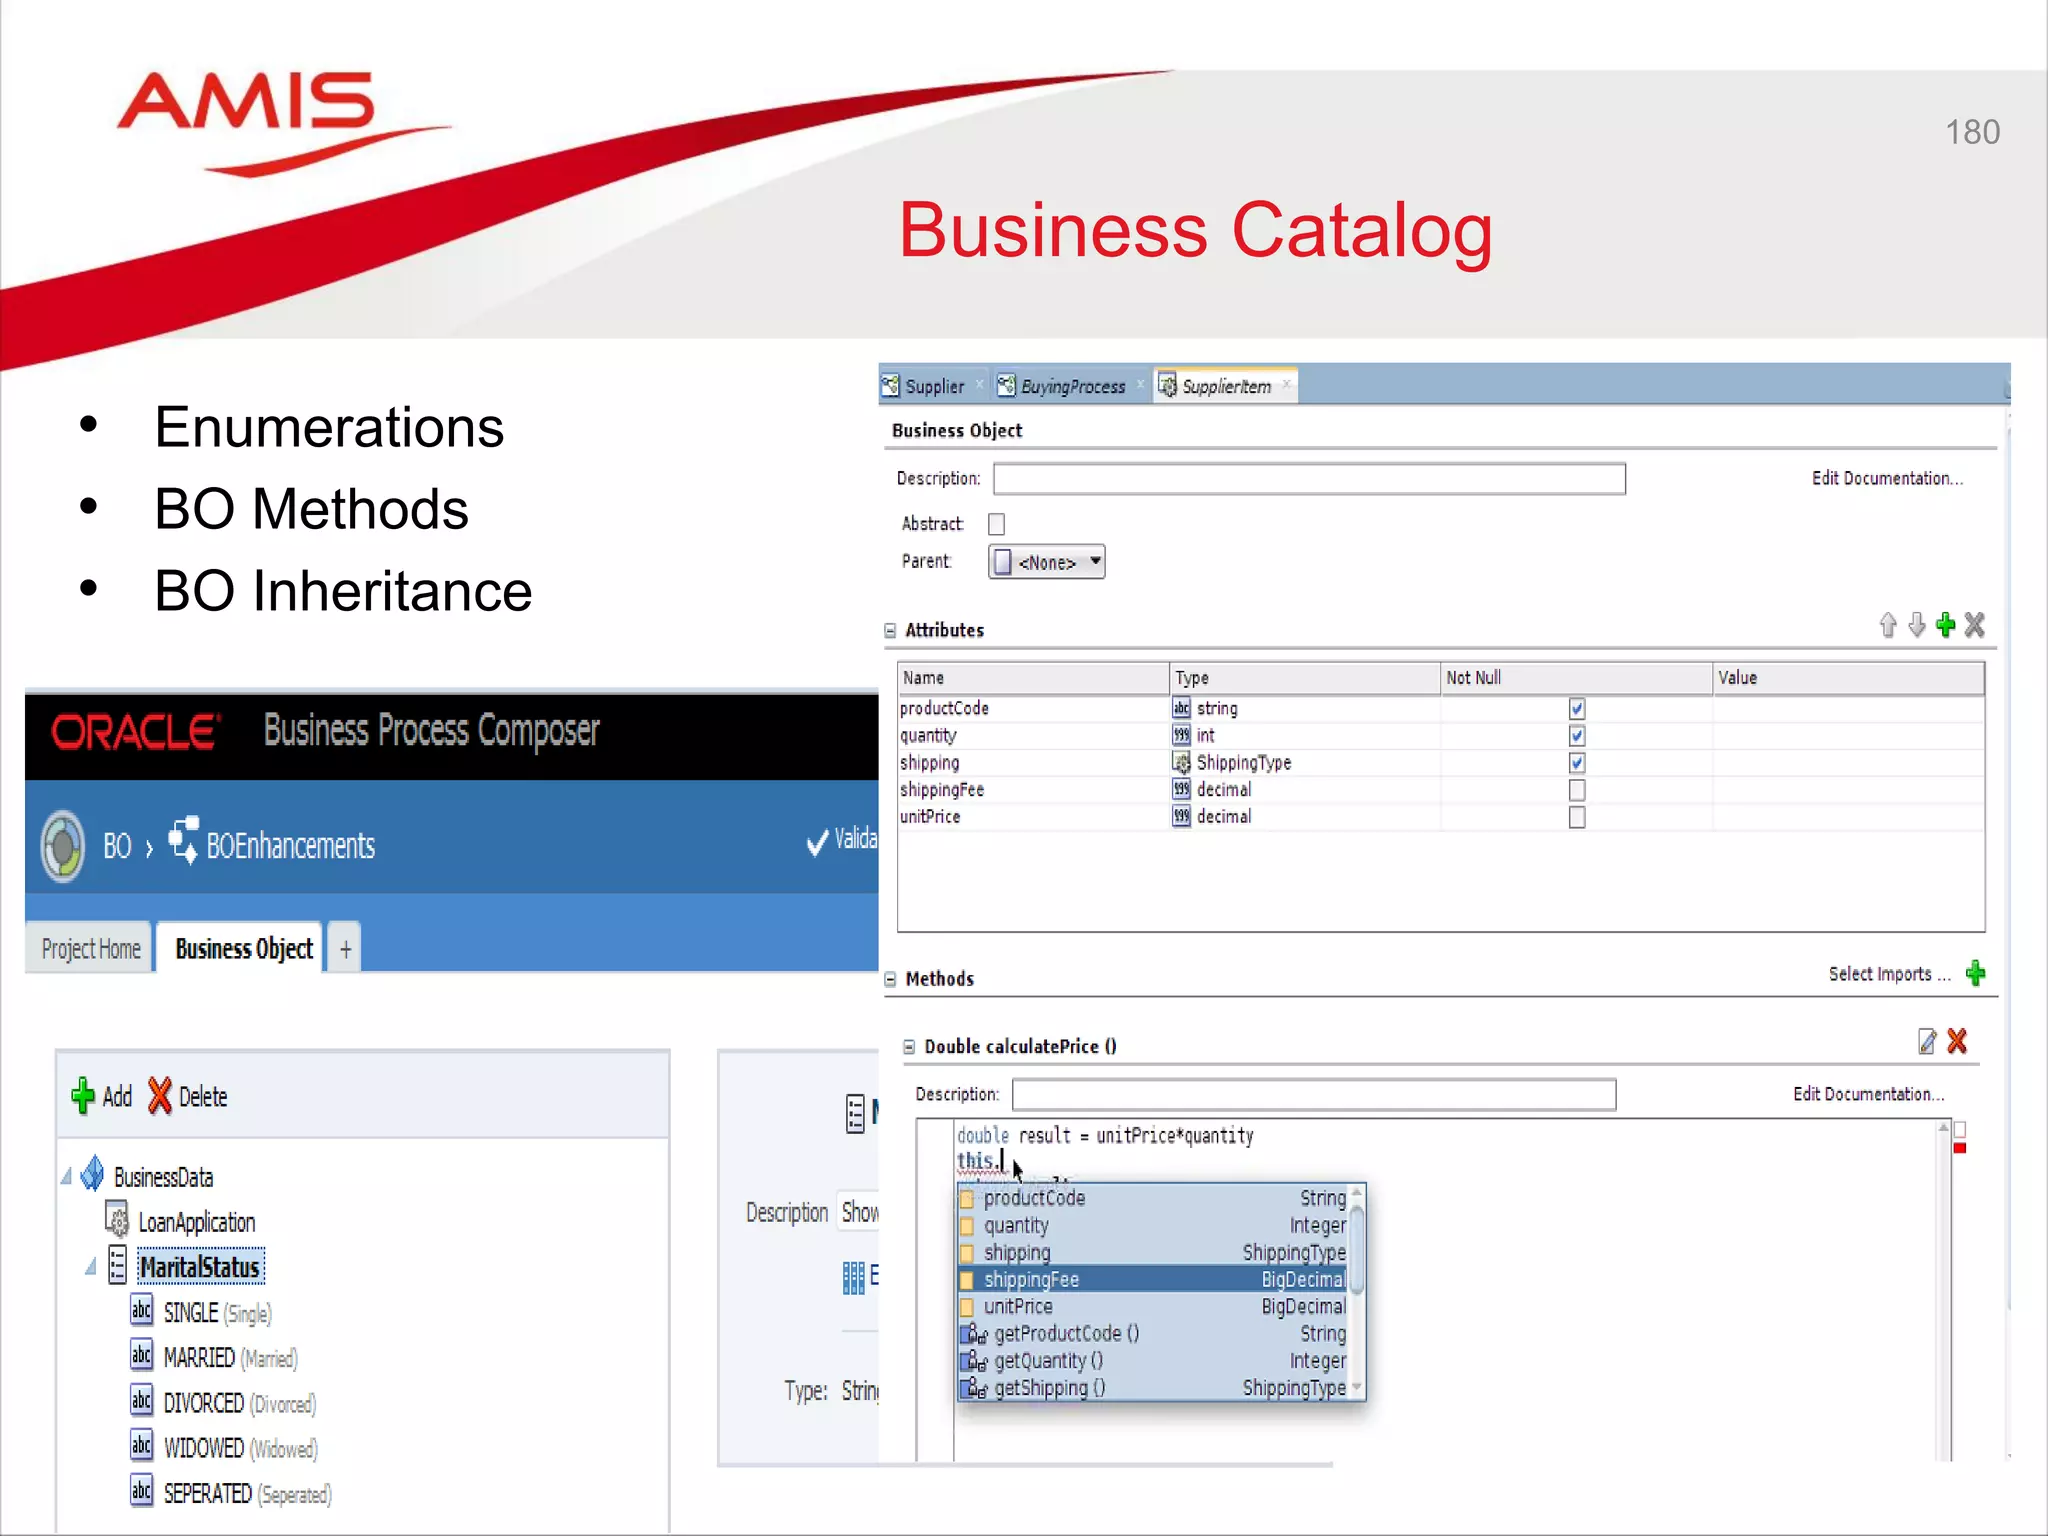Click red error marker in code editor
The height and width of the screenshot is (1536, 2048).
coord(1960,1148)
